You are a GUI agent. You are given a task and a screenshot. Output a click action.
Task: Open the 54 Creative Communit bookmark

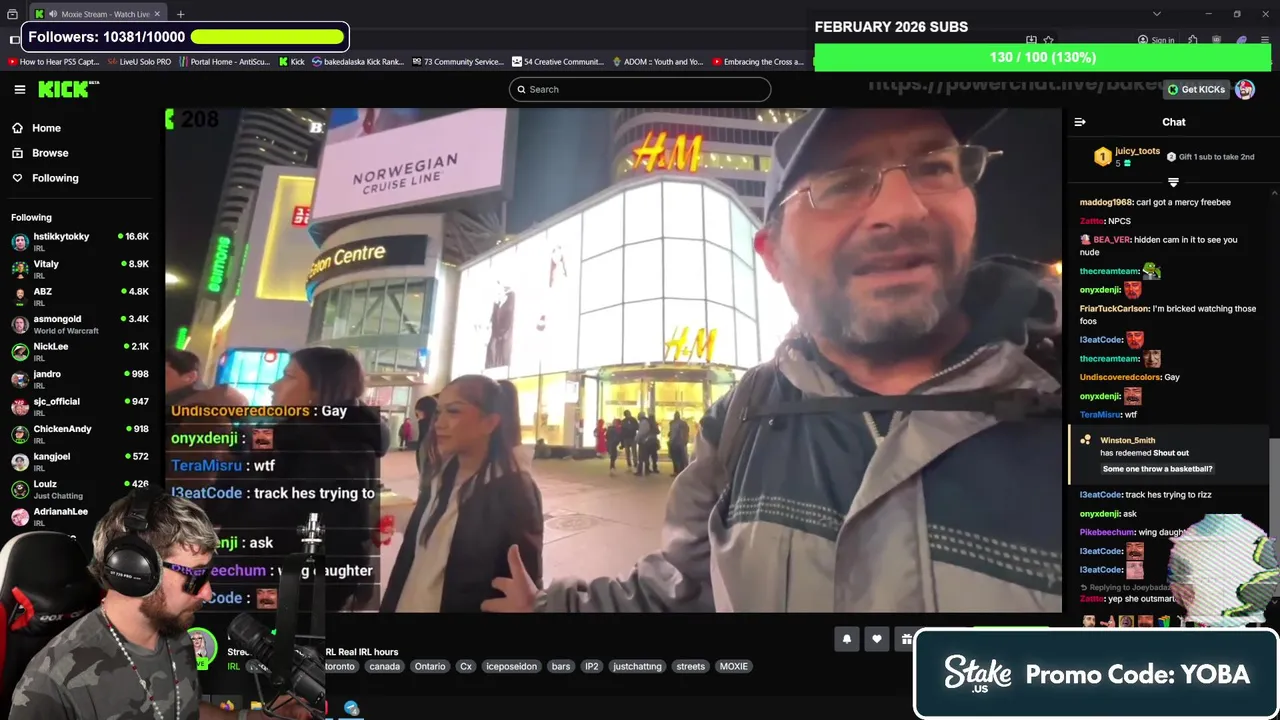(x=558, y=61)
